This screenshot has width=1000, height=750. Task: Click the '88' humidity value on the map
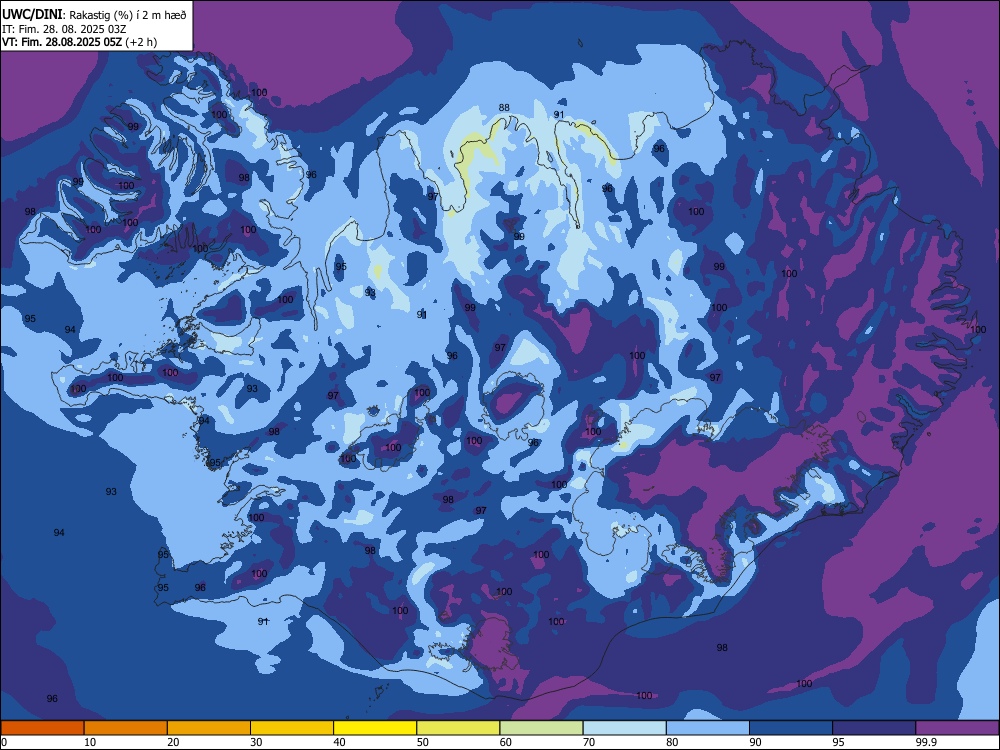tap(504, 107)
